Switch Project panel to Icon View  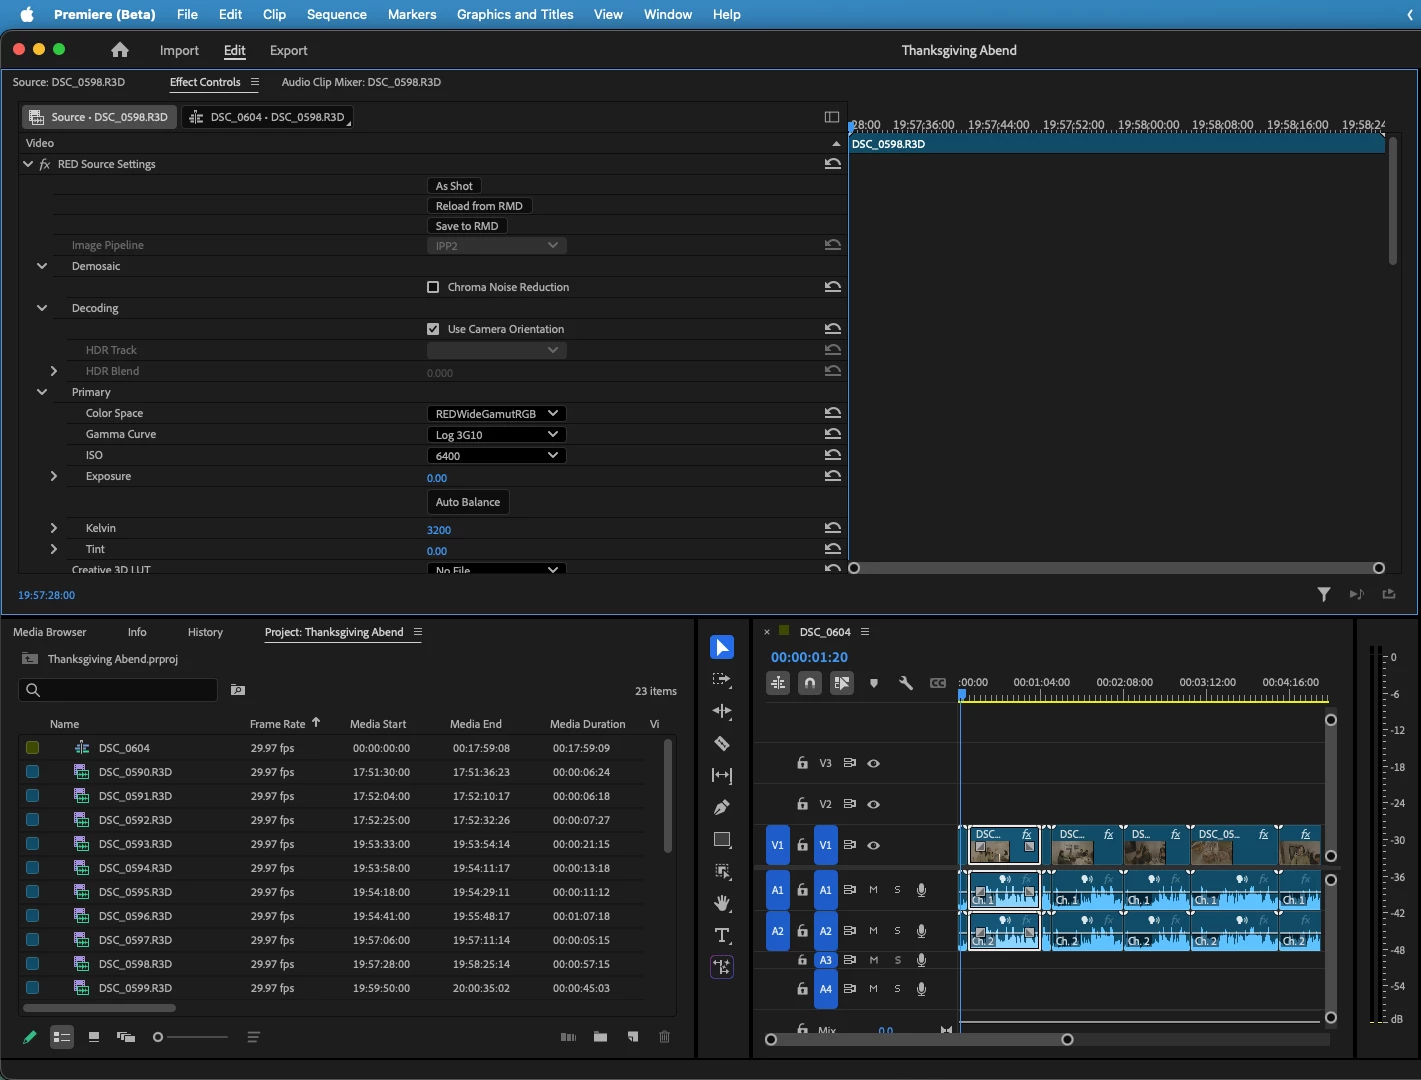pos(94,1037)
